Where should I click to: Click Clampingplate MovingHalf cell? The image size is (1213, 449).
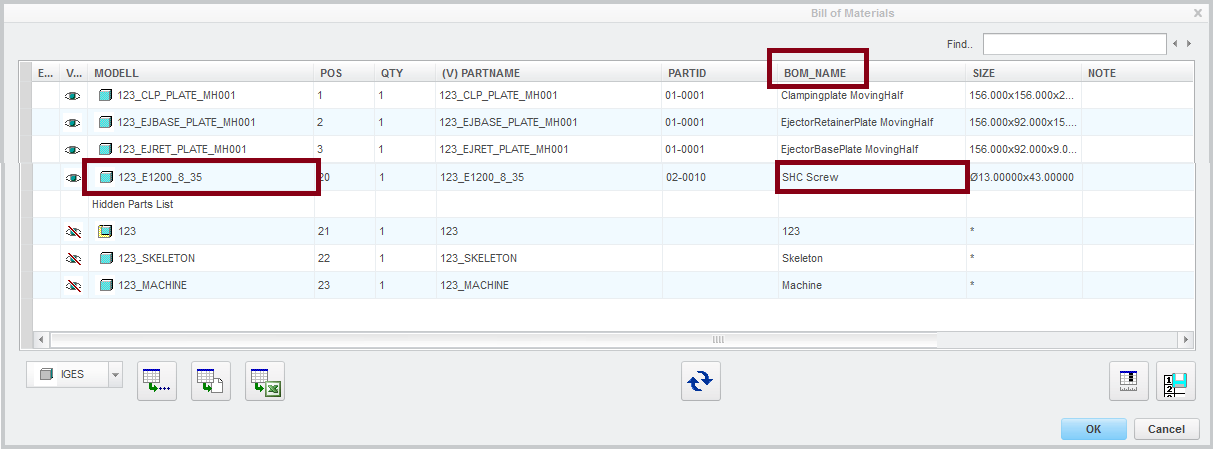[872, 96]
